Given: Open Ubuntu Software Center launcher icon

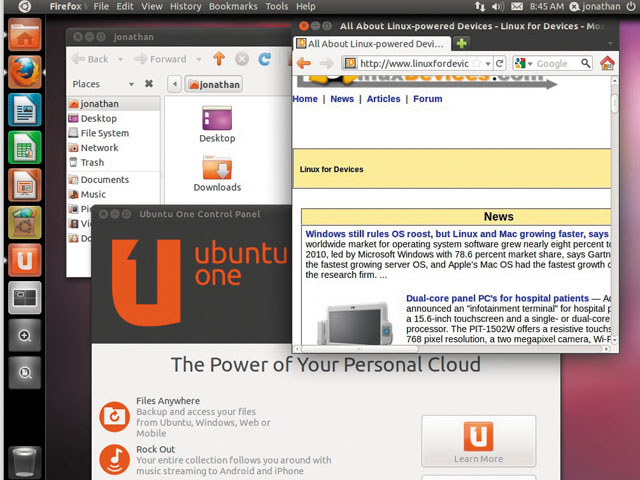Looking at the screenshot, I should (x=24, y=223).
